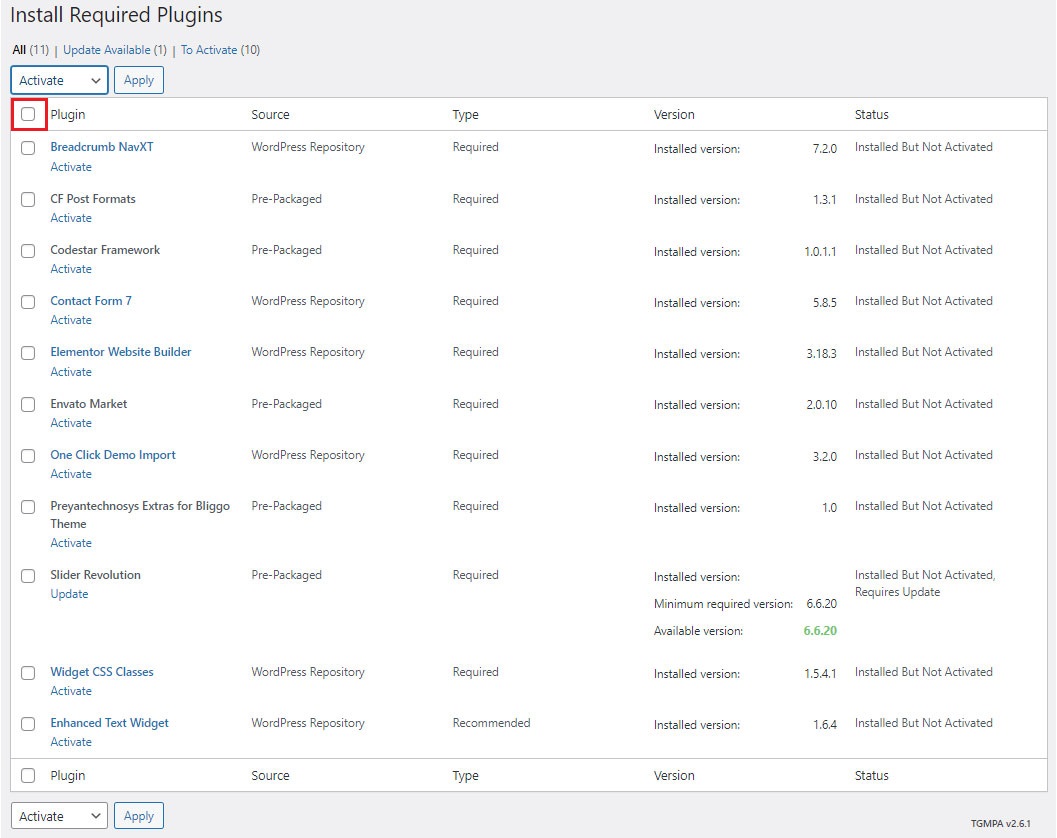Click the bottom Apply button
The height and width of the screenshot is (838, 1057).
pos(139,816)
